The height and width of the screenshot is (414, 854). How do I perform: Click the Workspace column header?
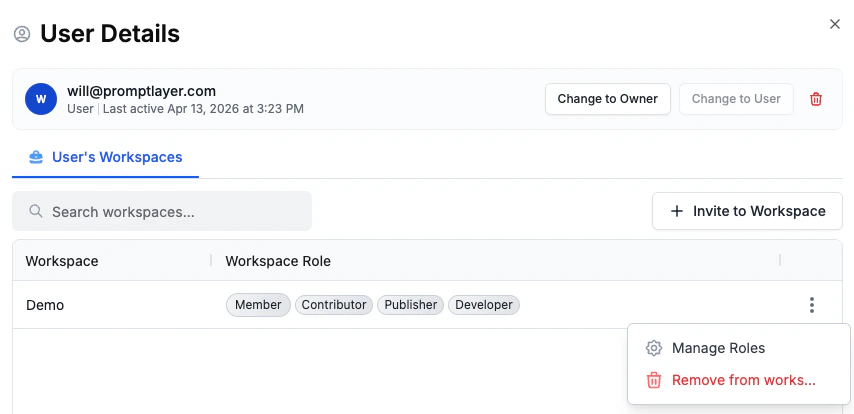[62, 261]
